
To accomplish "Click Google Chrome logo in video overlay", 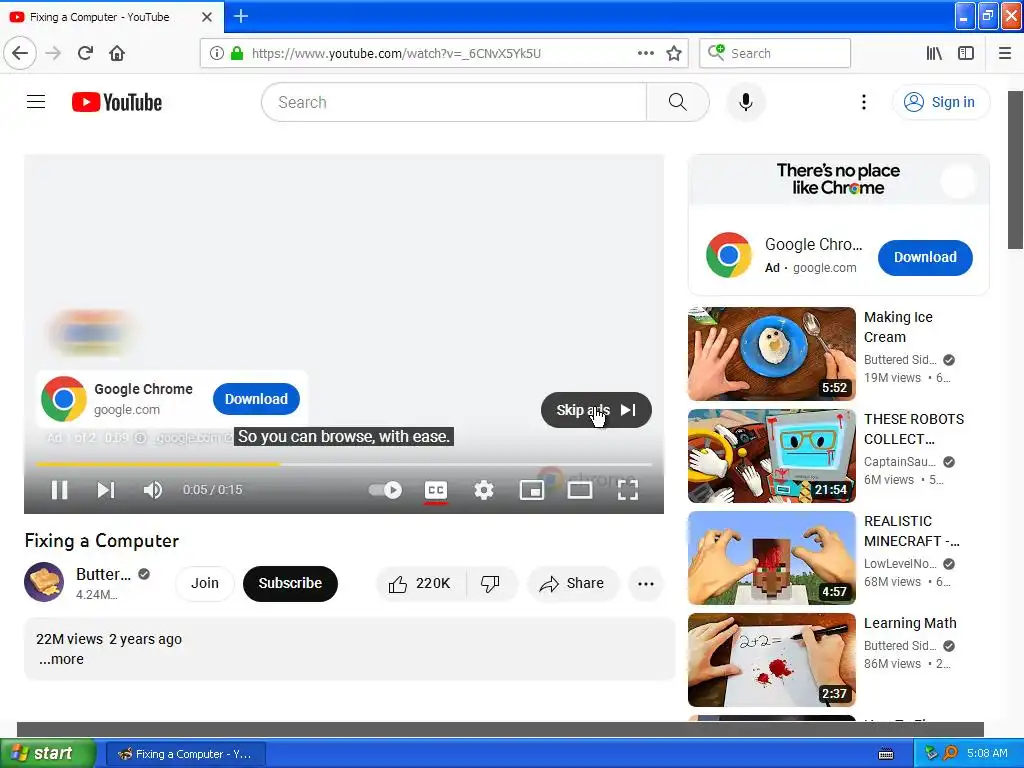I will pos(63,398).
